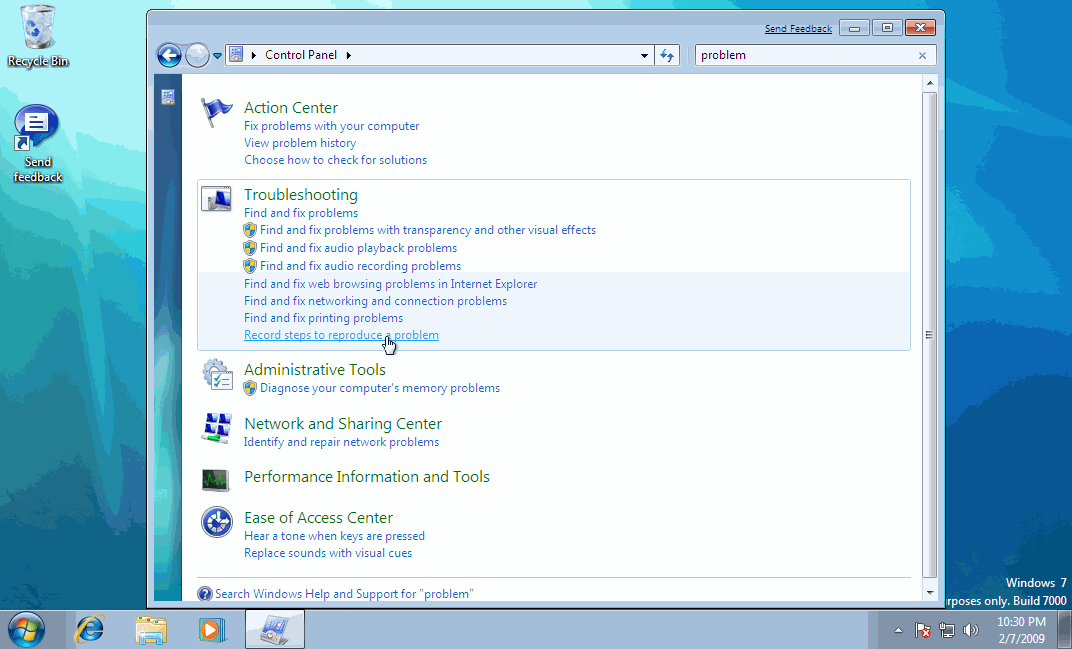Viewport: 1072px width, 649px height.
Task: Click Replace sounds with visual cues
Action: tap(328, 553)
